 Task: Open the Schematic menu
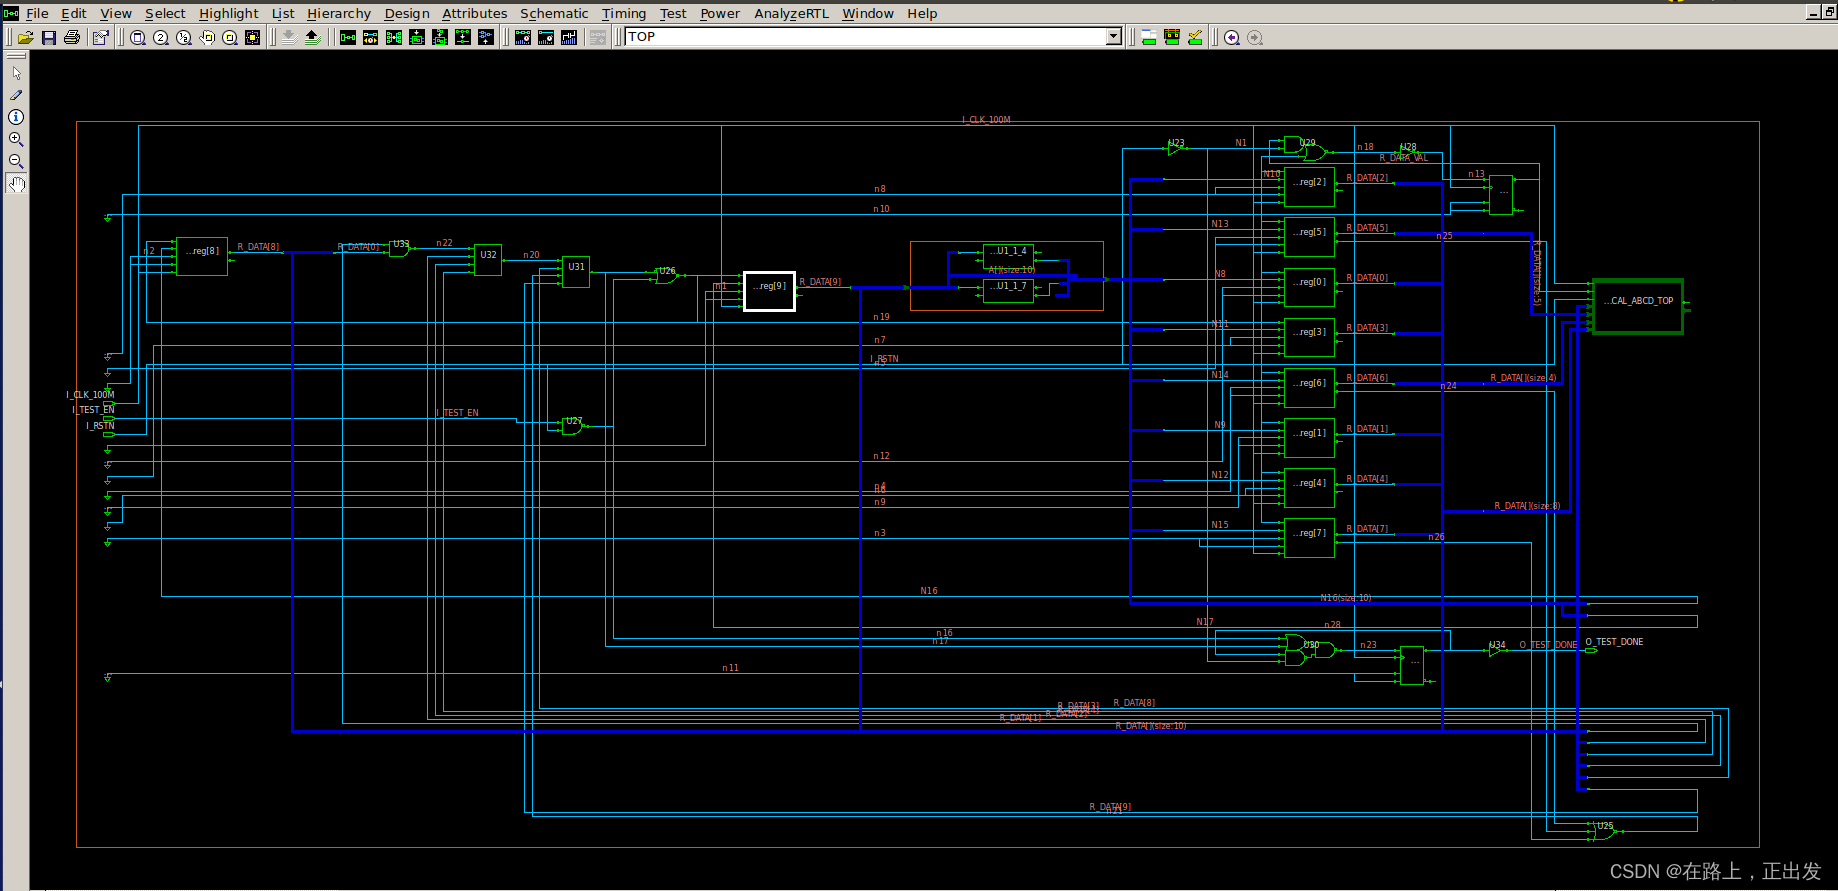pyautogui.click(x=553, y=13)
